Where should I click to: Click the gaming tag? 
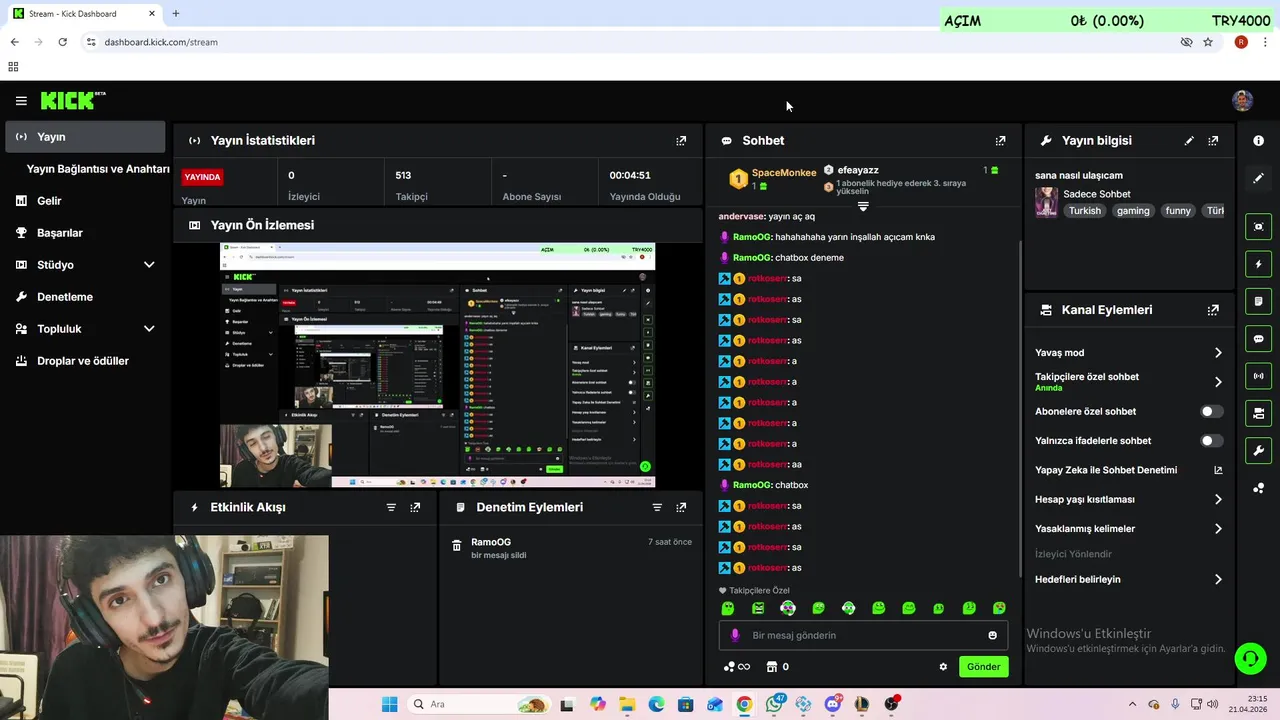(x=1133, y=211)
